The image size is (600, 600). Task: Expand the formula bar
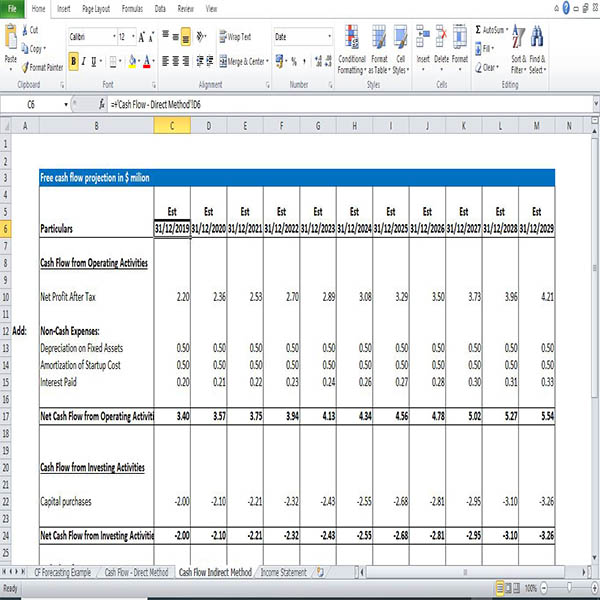coord(595,104)
